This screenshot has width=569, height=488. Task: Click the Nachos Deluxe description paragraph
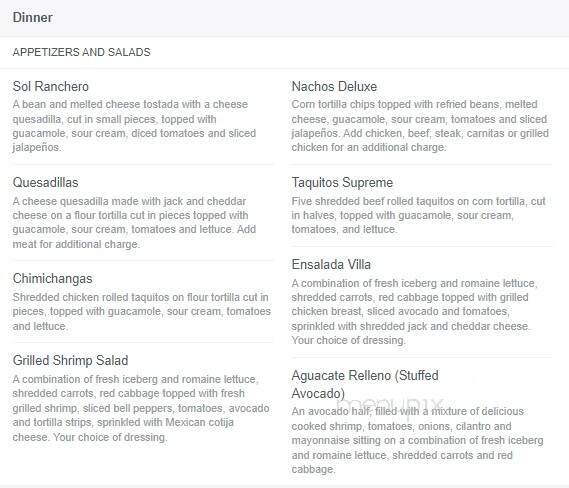(420, 126)
